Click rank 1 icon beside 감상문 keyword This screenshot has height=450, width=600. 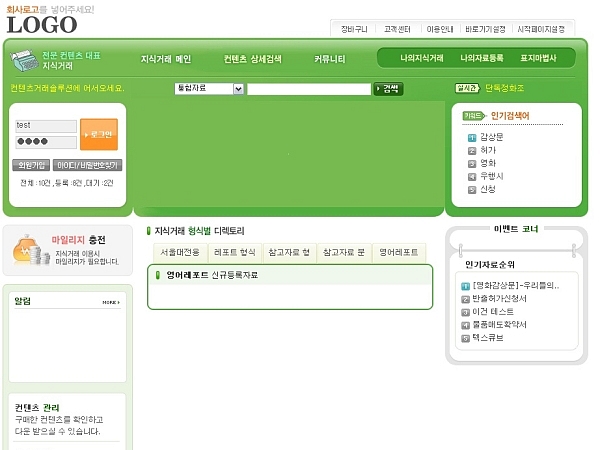click(472, 137)
